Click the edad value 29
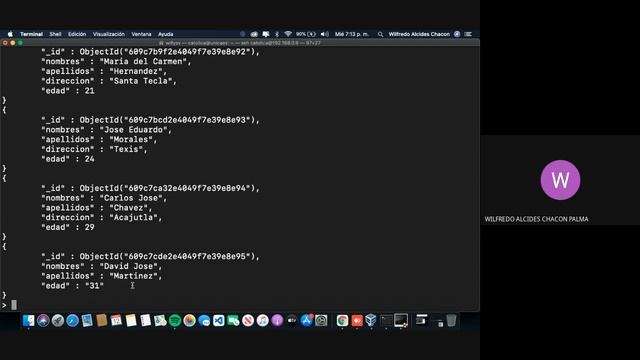This screenshot has width=640, height=360. [x=89, y=227]
